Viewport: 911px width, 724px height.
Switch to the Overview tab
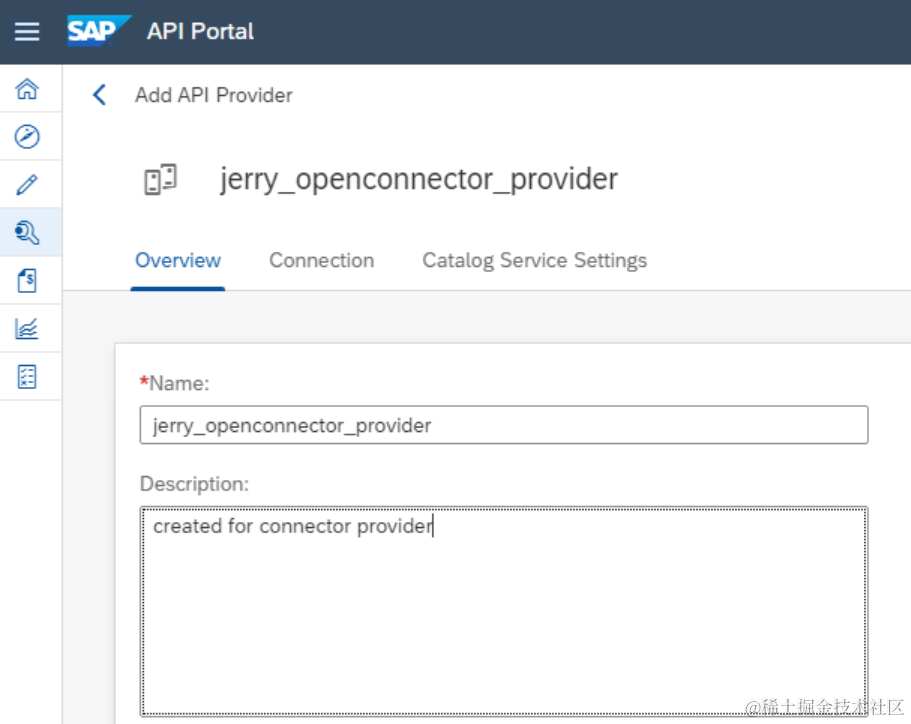pyautogui.click(x=178, y=261)
